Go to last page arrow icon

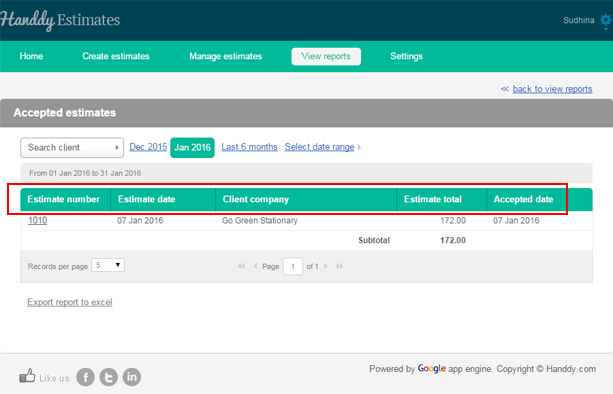coord(339,266)
